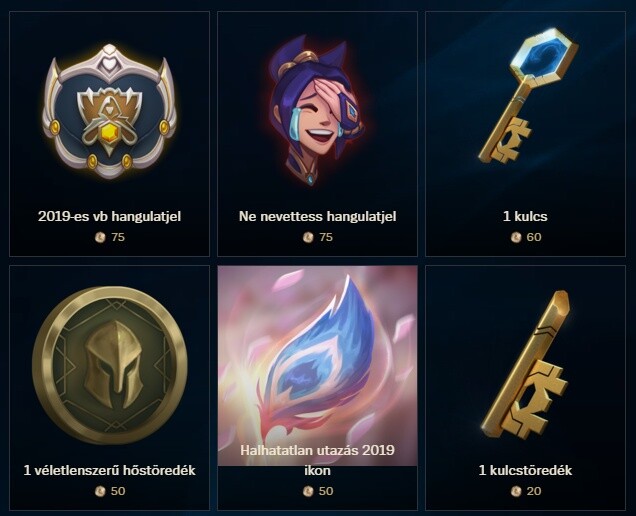Click the golden key with blue gem

pyautogui.click(x=528, y=96)
